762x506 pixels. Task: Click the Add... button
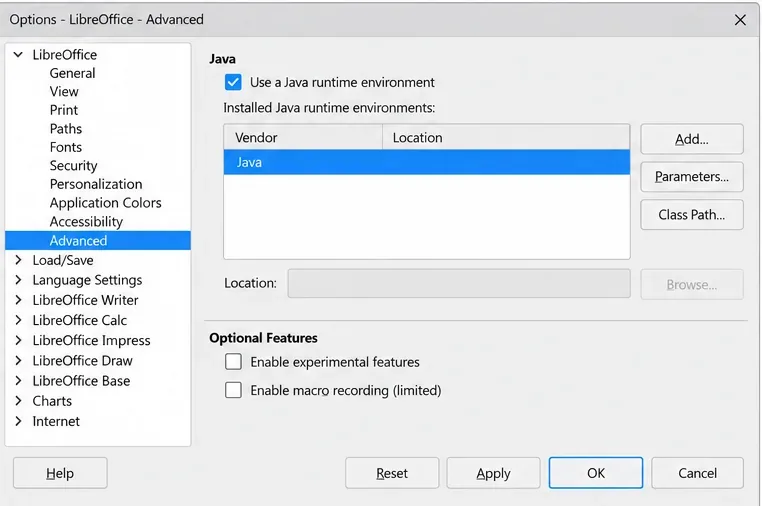coord(692,139)
